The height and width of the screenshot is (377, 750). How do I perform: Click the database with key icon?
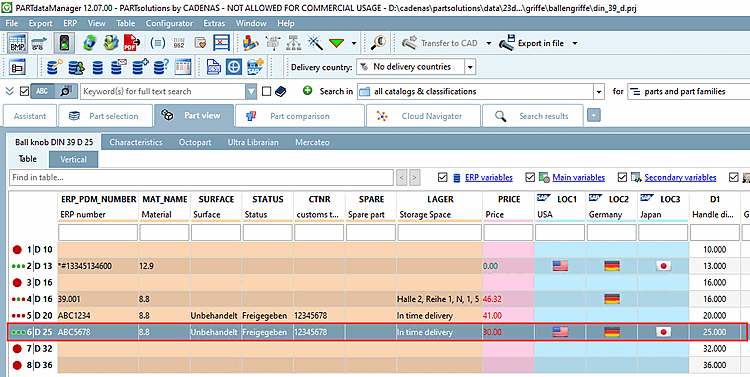[55, 67]
